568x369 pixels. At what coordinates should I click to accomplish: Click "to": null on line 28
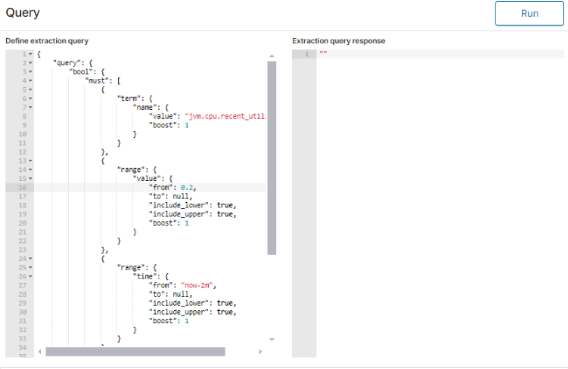pyautogui.click(x=170, y=294)
